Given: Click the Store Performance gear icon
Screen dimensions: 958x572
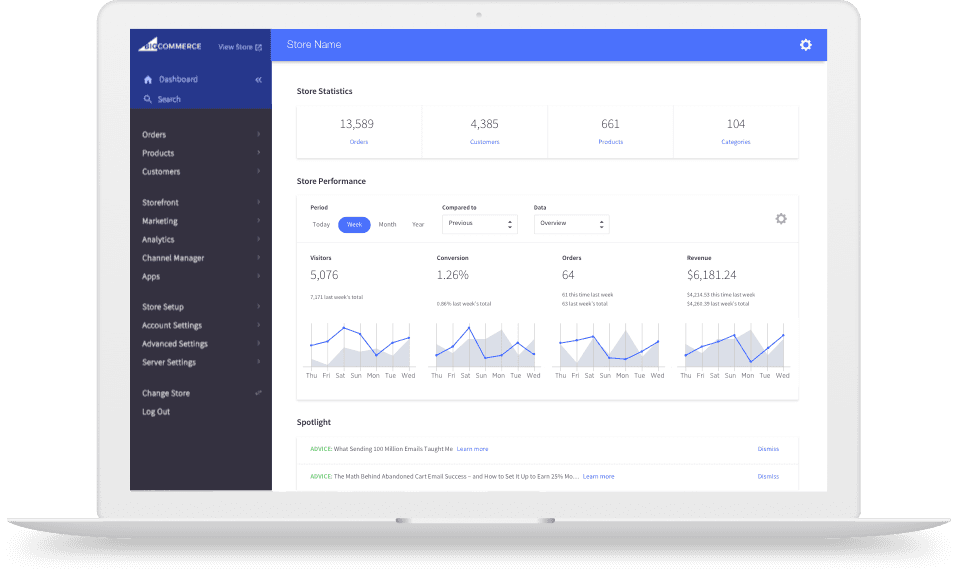Looking at the screenshot, I should [x=781, y=218].
